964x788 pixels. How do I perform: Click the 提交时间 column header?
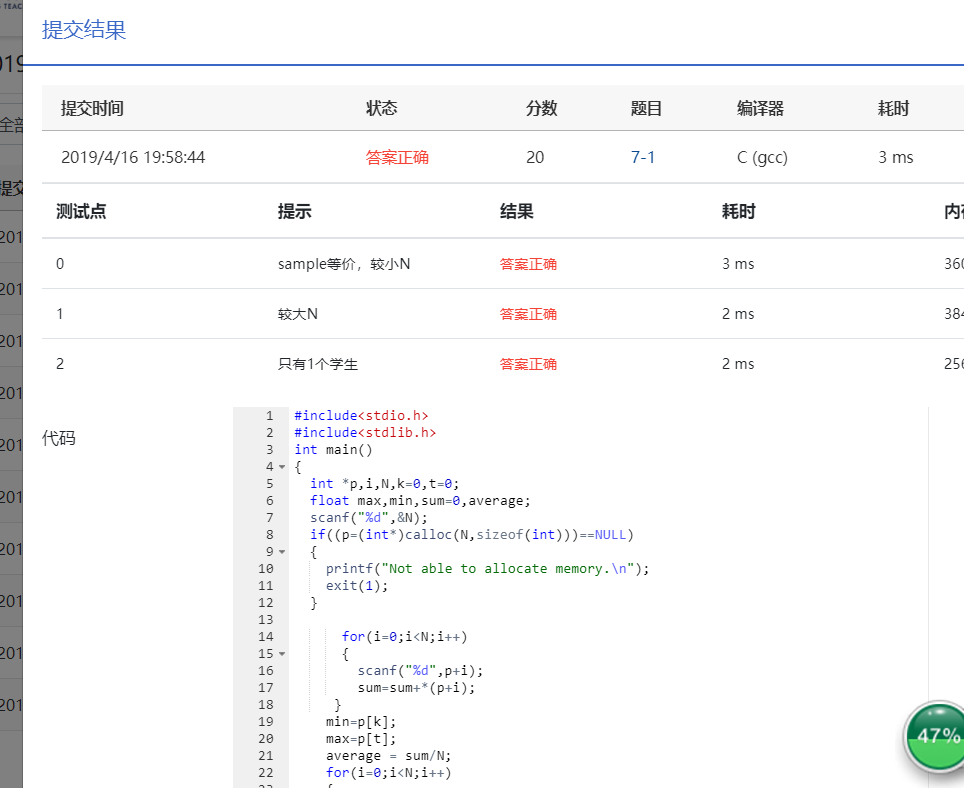(92, 108)
